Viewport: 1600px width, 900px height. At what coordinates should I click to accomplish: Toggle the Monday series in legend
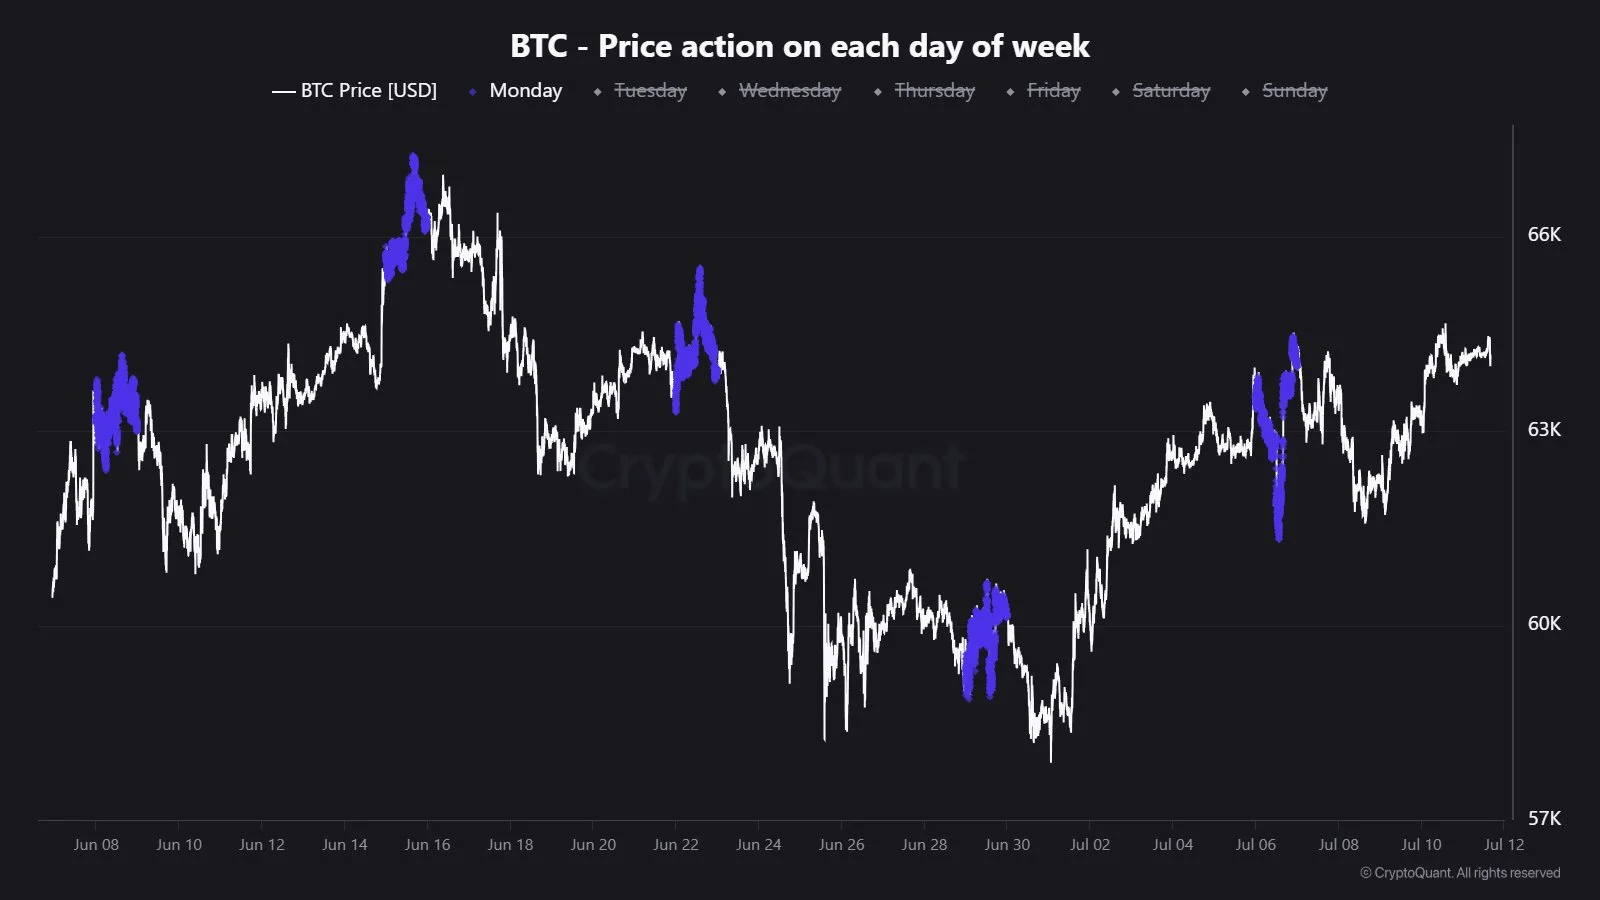coord(516,91)
